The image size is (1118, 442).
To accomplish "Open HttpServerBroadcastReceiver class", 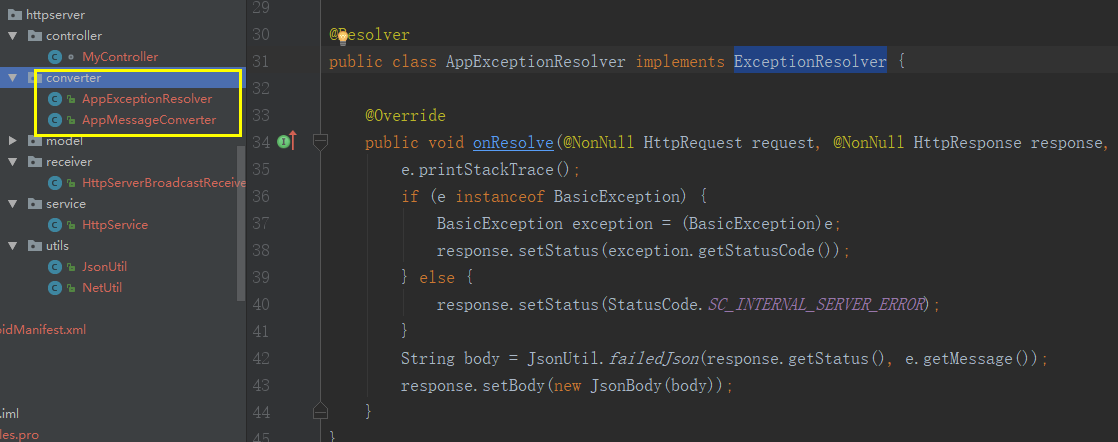I will point(164,183).
